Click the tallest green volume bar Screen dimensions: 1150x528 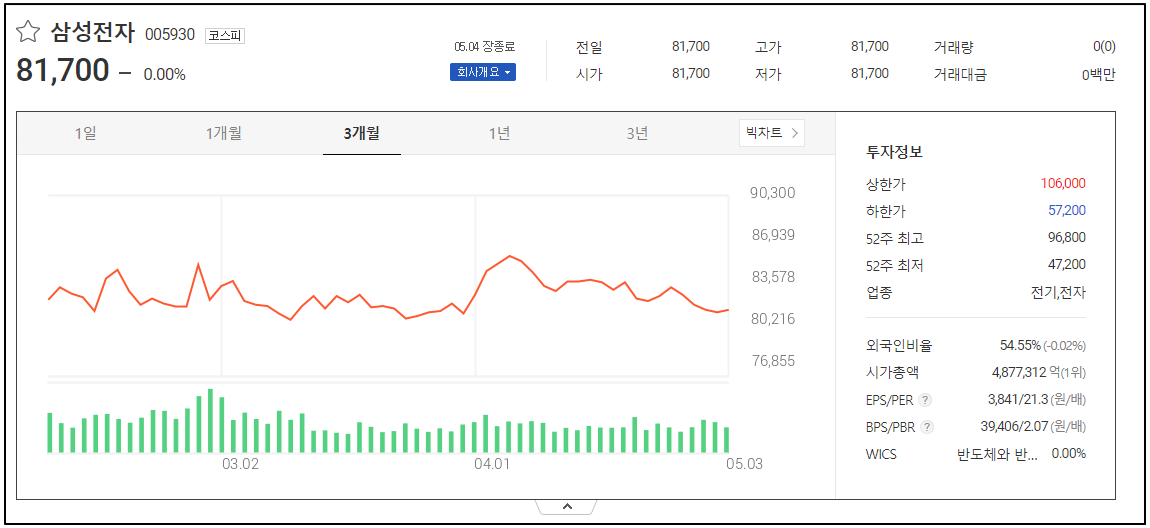(210, 421)
